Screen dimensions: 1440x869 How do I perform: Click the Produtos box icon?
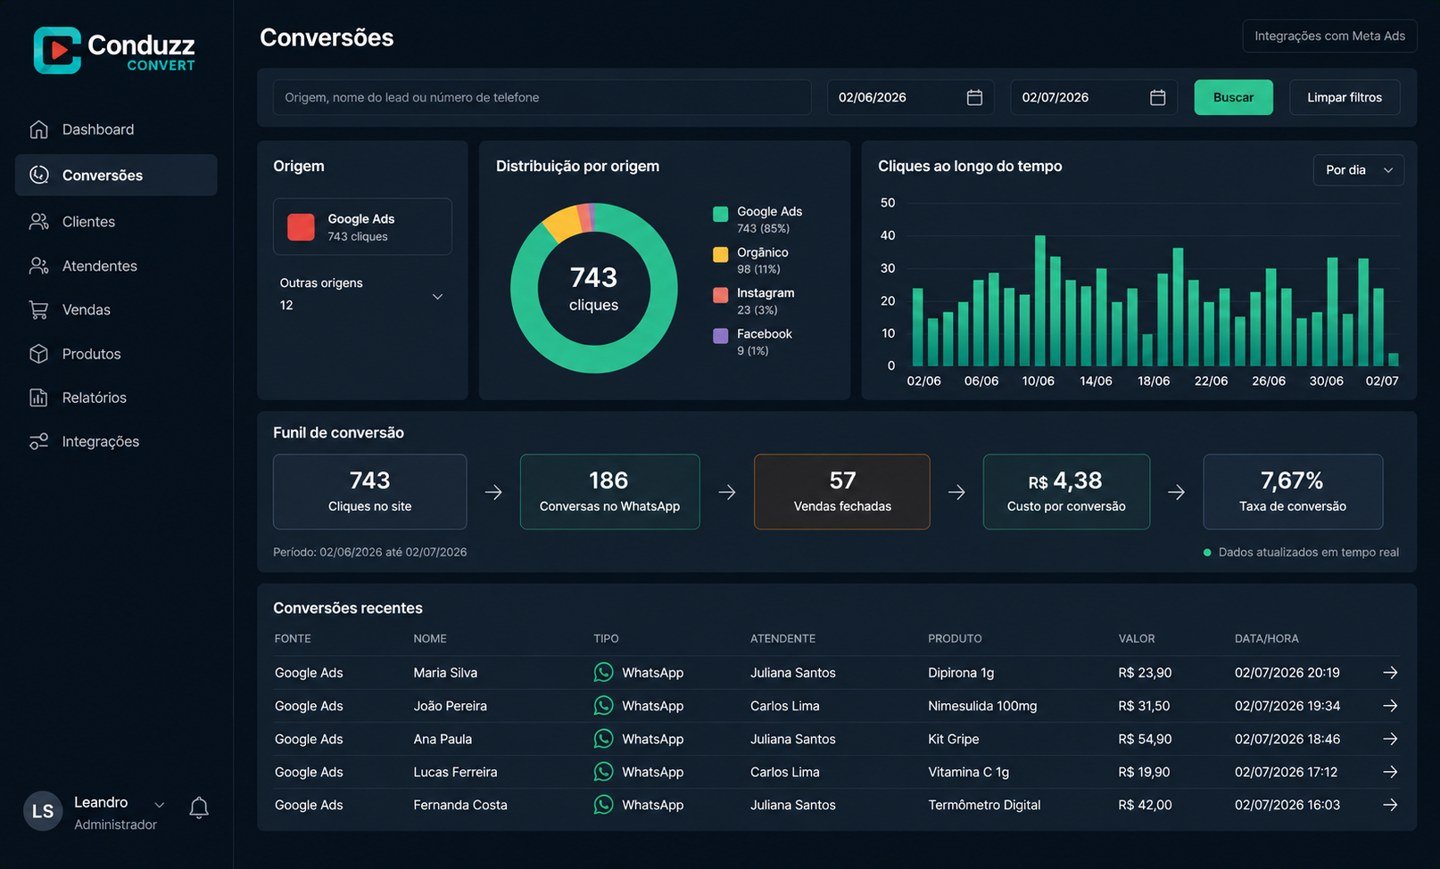39,354
